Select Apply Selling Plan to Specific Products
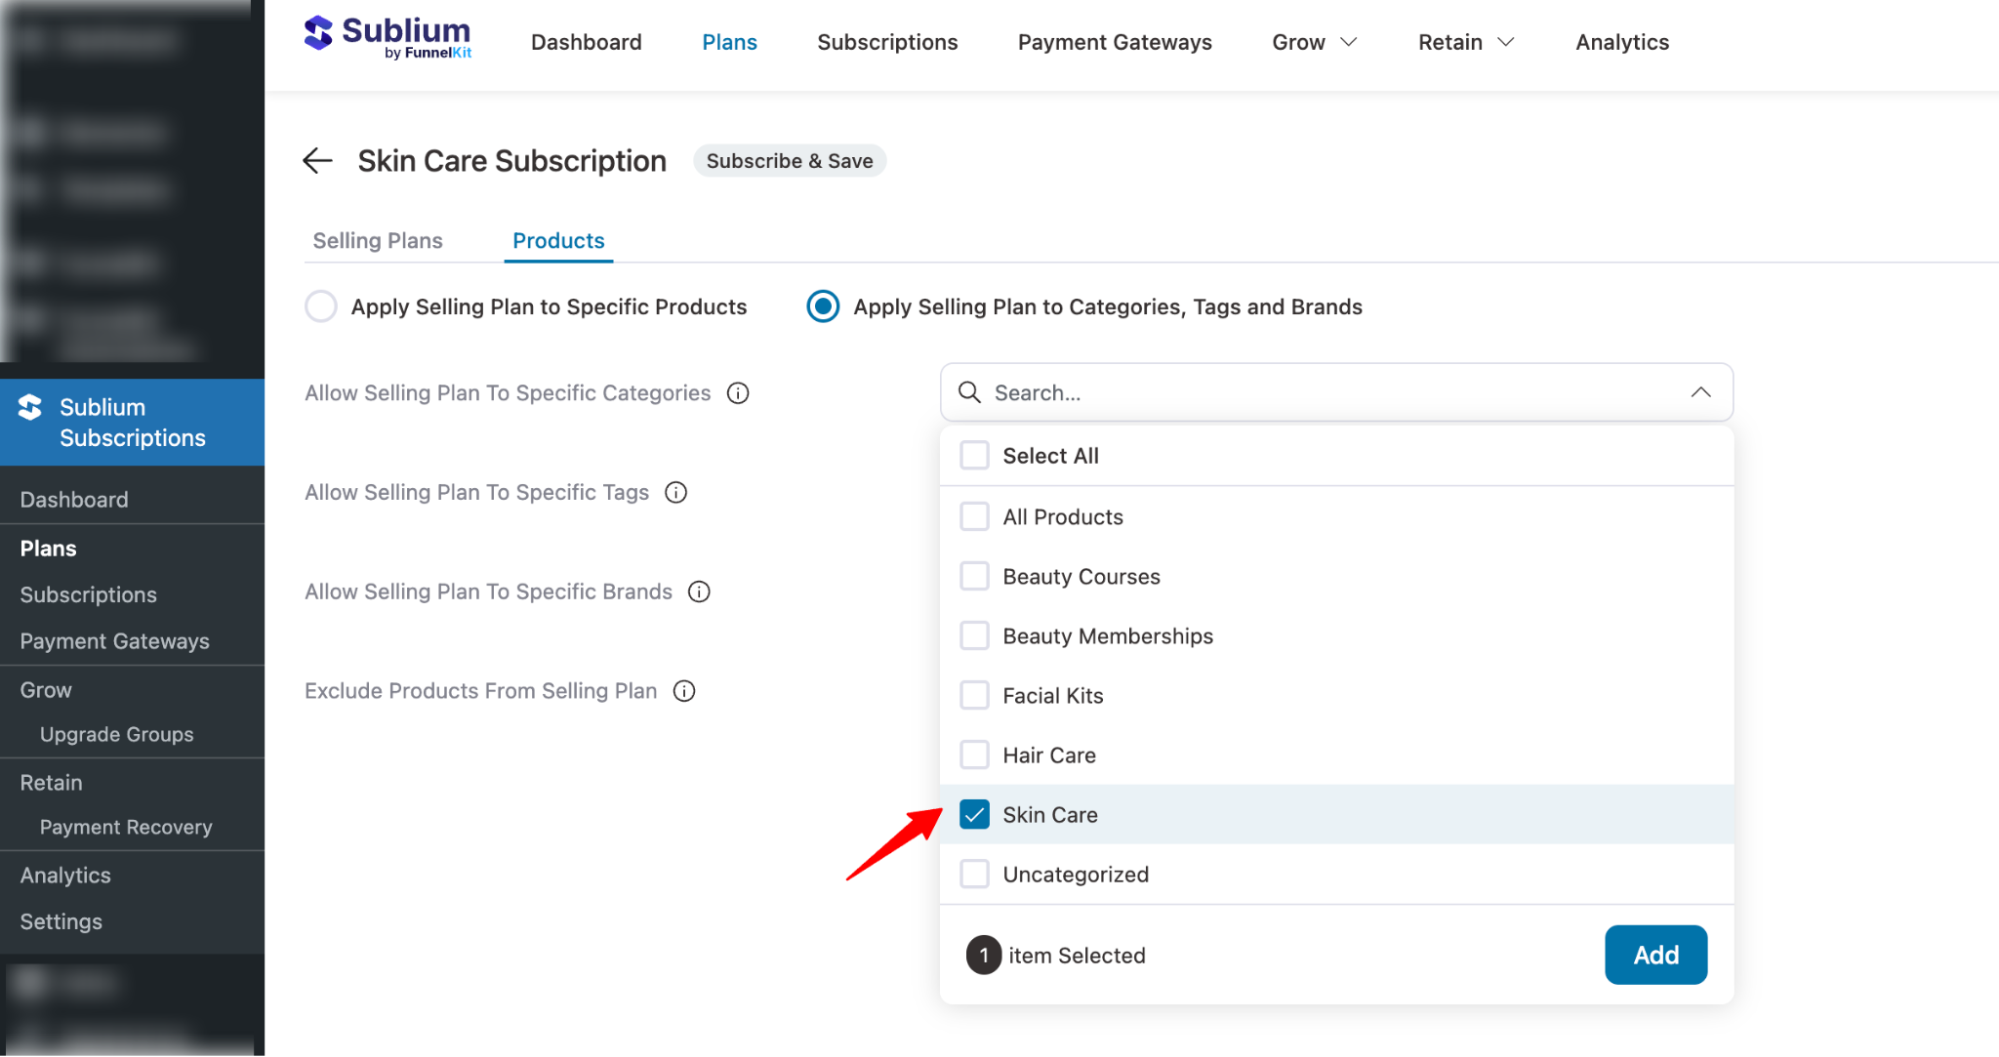The height and width of the screenshot is (1057, 1999). [321, 307]
